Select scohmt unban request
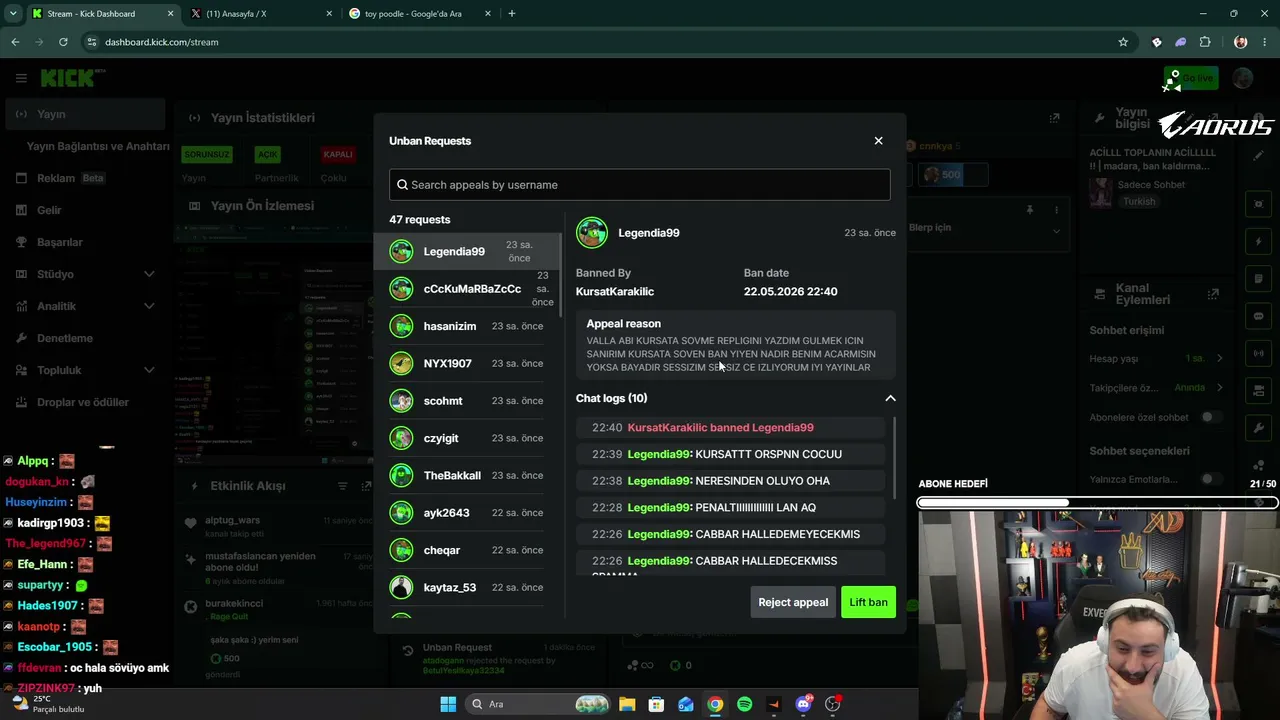Image resolution: width=1280 pixels, height=720 pixels. coord(468,401)
